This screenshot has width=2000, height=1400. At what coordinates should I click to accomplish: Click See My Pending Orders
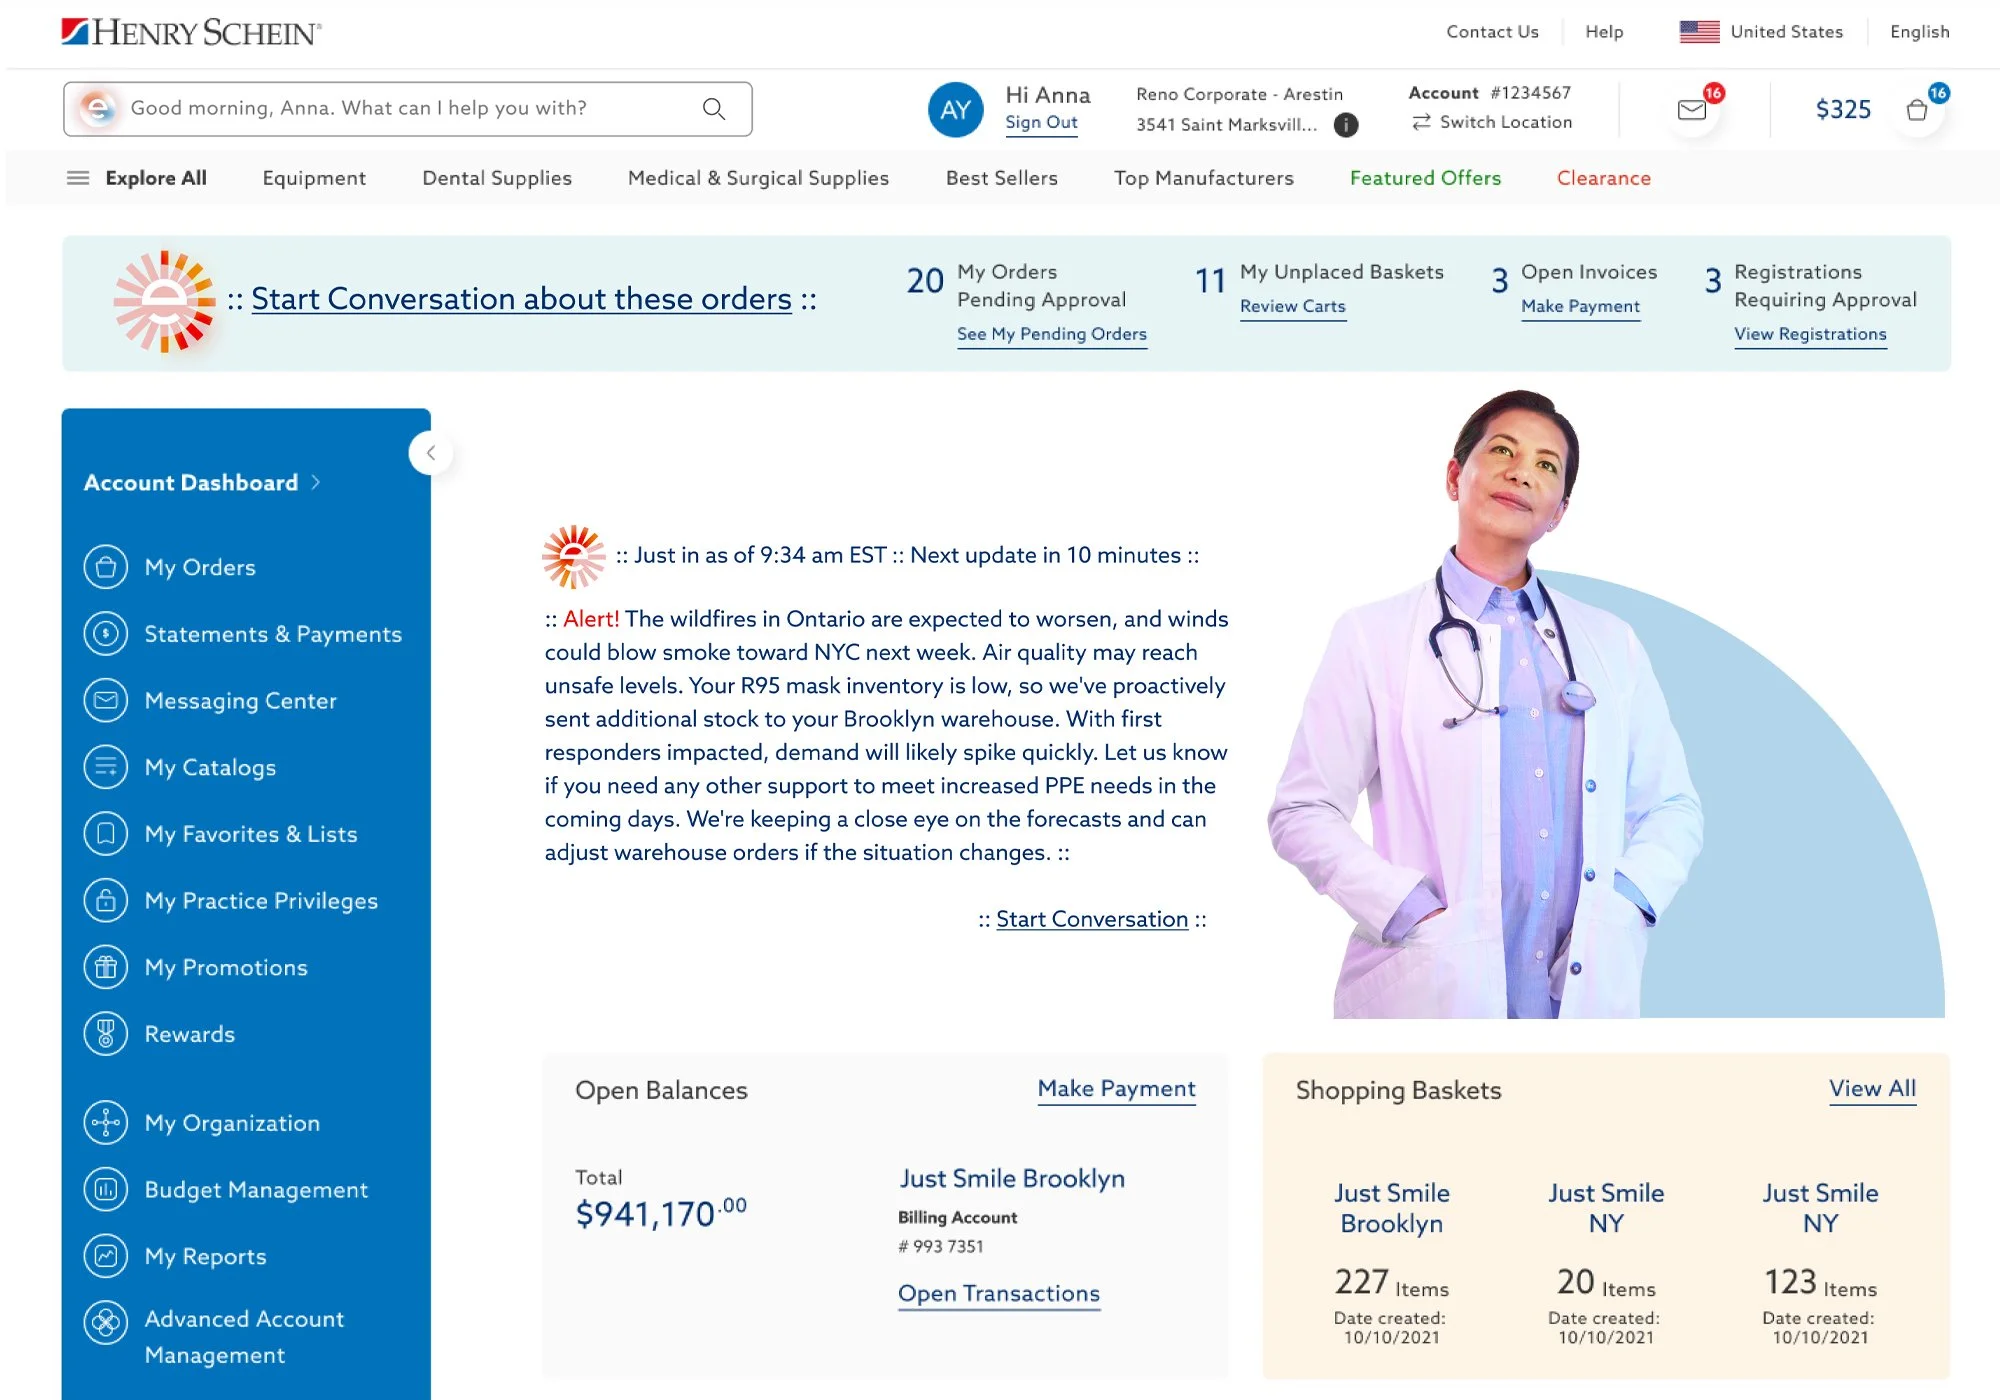click(x=1052, y=334)
